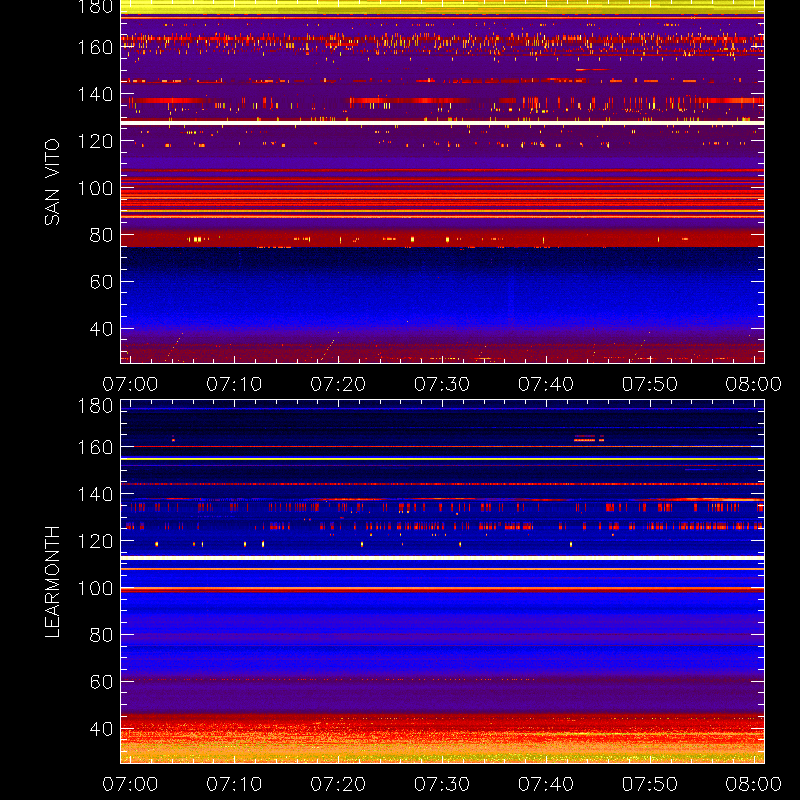Image resolution: width=800 pixels, height=800 pixels.
Task: Click San Vito plot's 08:00 time label
Action: tap(754, 384)
